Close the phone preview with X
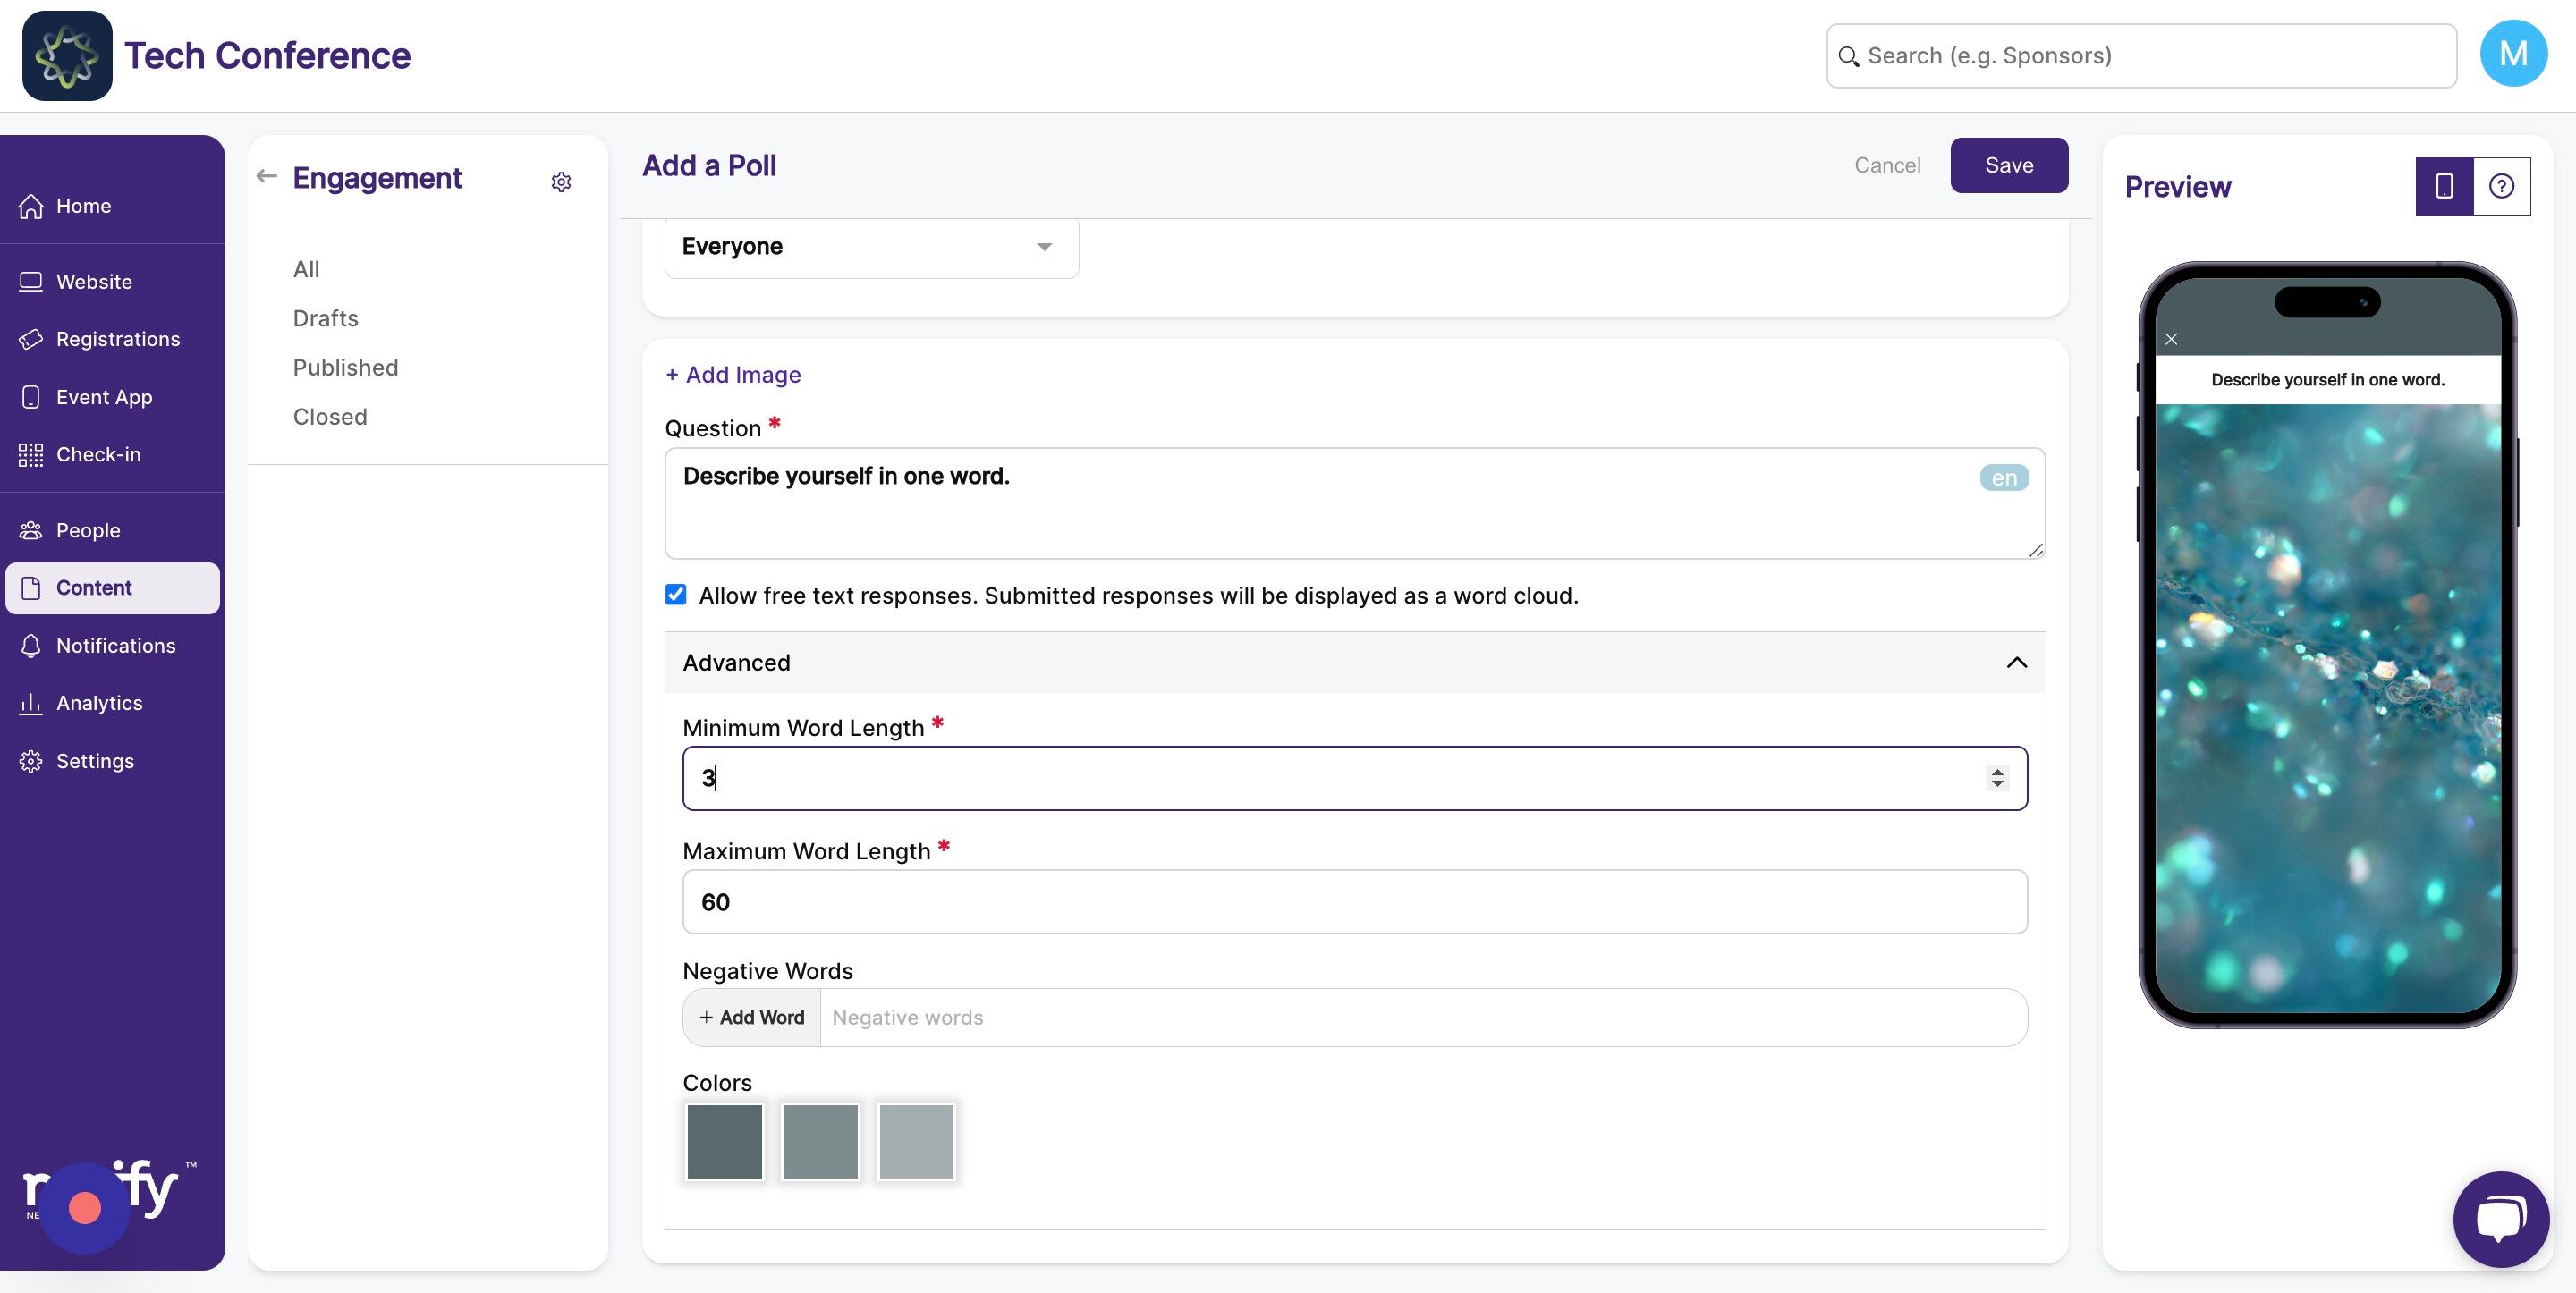The height and width of the screenshot is (1293, 2576). pos(2171,339)
